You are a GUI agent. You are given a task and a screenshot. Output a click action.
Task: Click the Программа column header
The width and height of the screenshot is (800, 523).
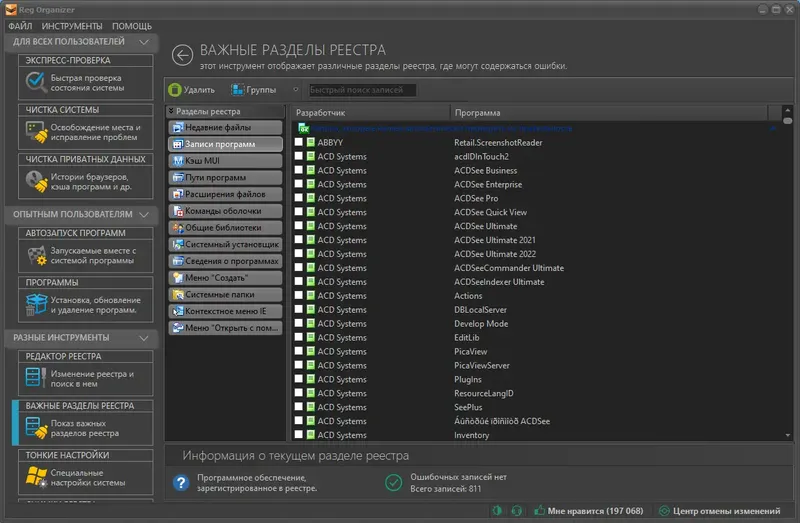[609, 113]
